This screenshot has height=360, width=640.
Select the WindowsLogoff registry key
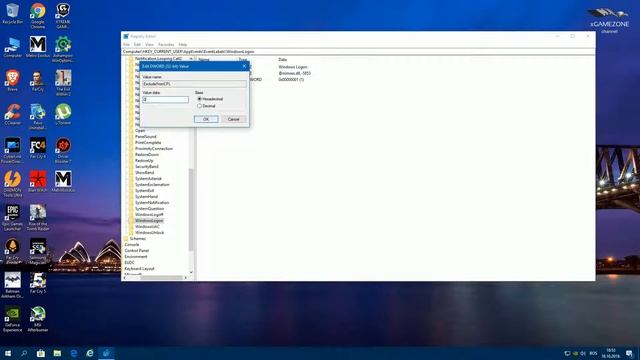click(x=149, y=214)
